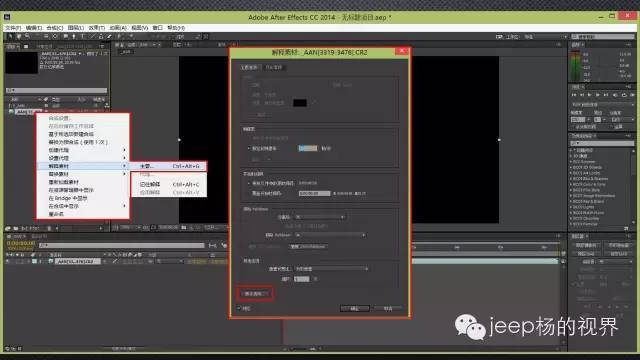
Task: Select the Zoom magnifier tool in toolbar
Action: pyautogui.click(x=27, y=36)
